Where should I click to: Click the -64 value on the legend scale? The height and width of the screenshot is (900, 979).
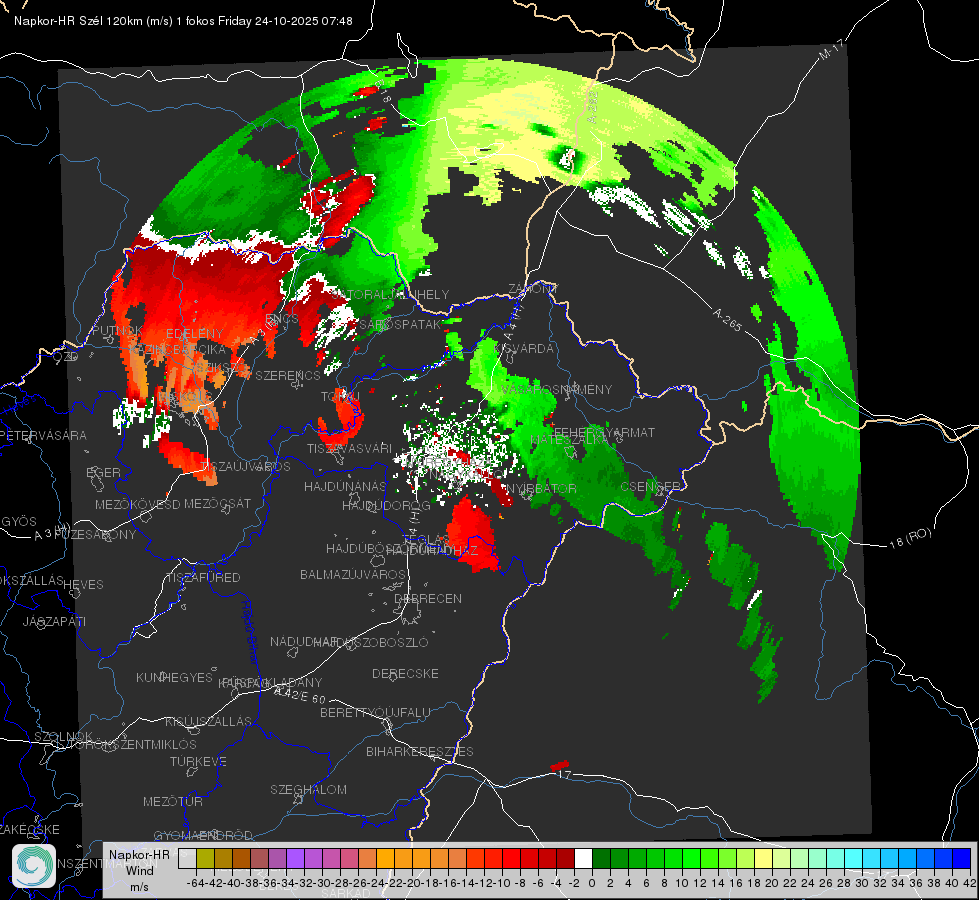[x=196, y=883]
